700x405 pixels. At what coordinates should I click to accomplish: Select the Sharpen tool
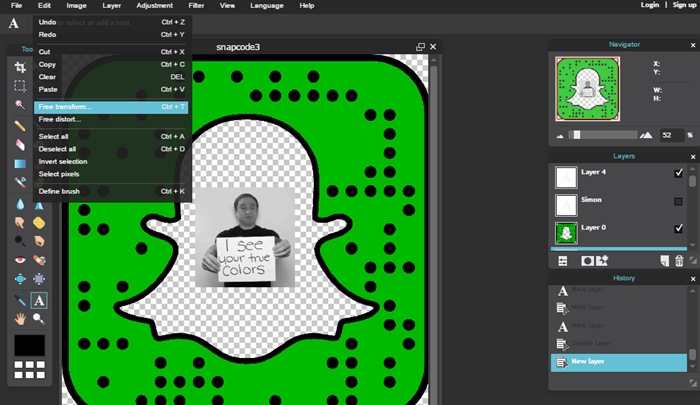[39, 205]
